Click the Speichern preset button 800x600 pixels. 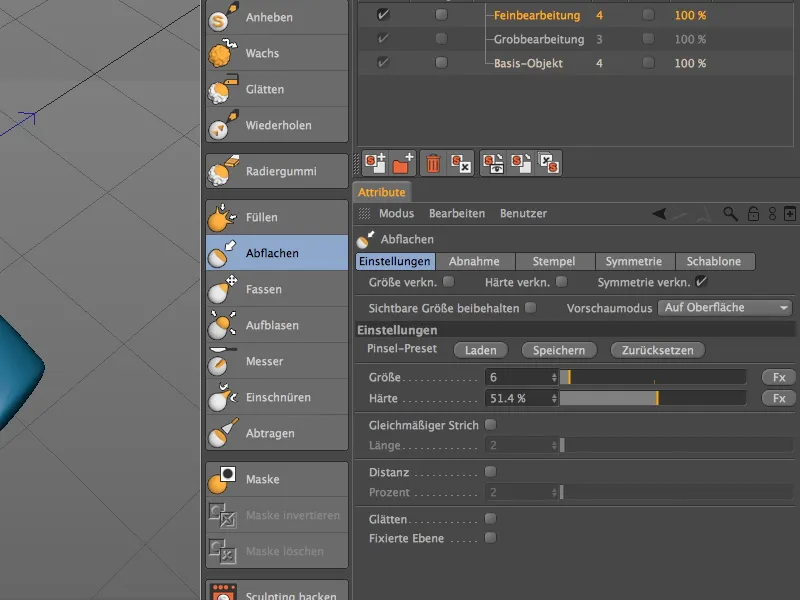[559, 351]
